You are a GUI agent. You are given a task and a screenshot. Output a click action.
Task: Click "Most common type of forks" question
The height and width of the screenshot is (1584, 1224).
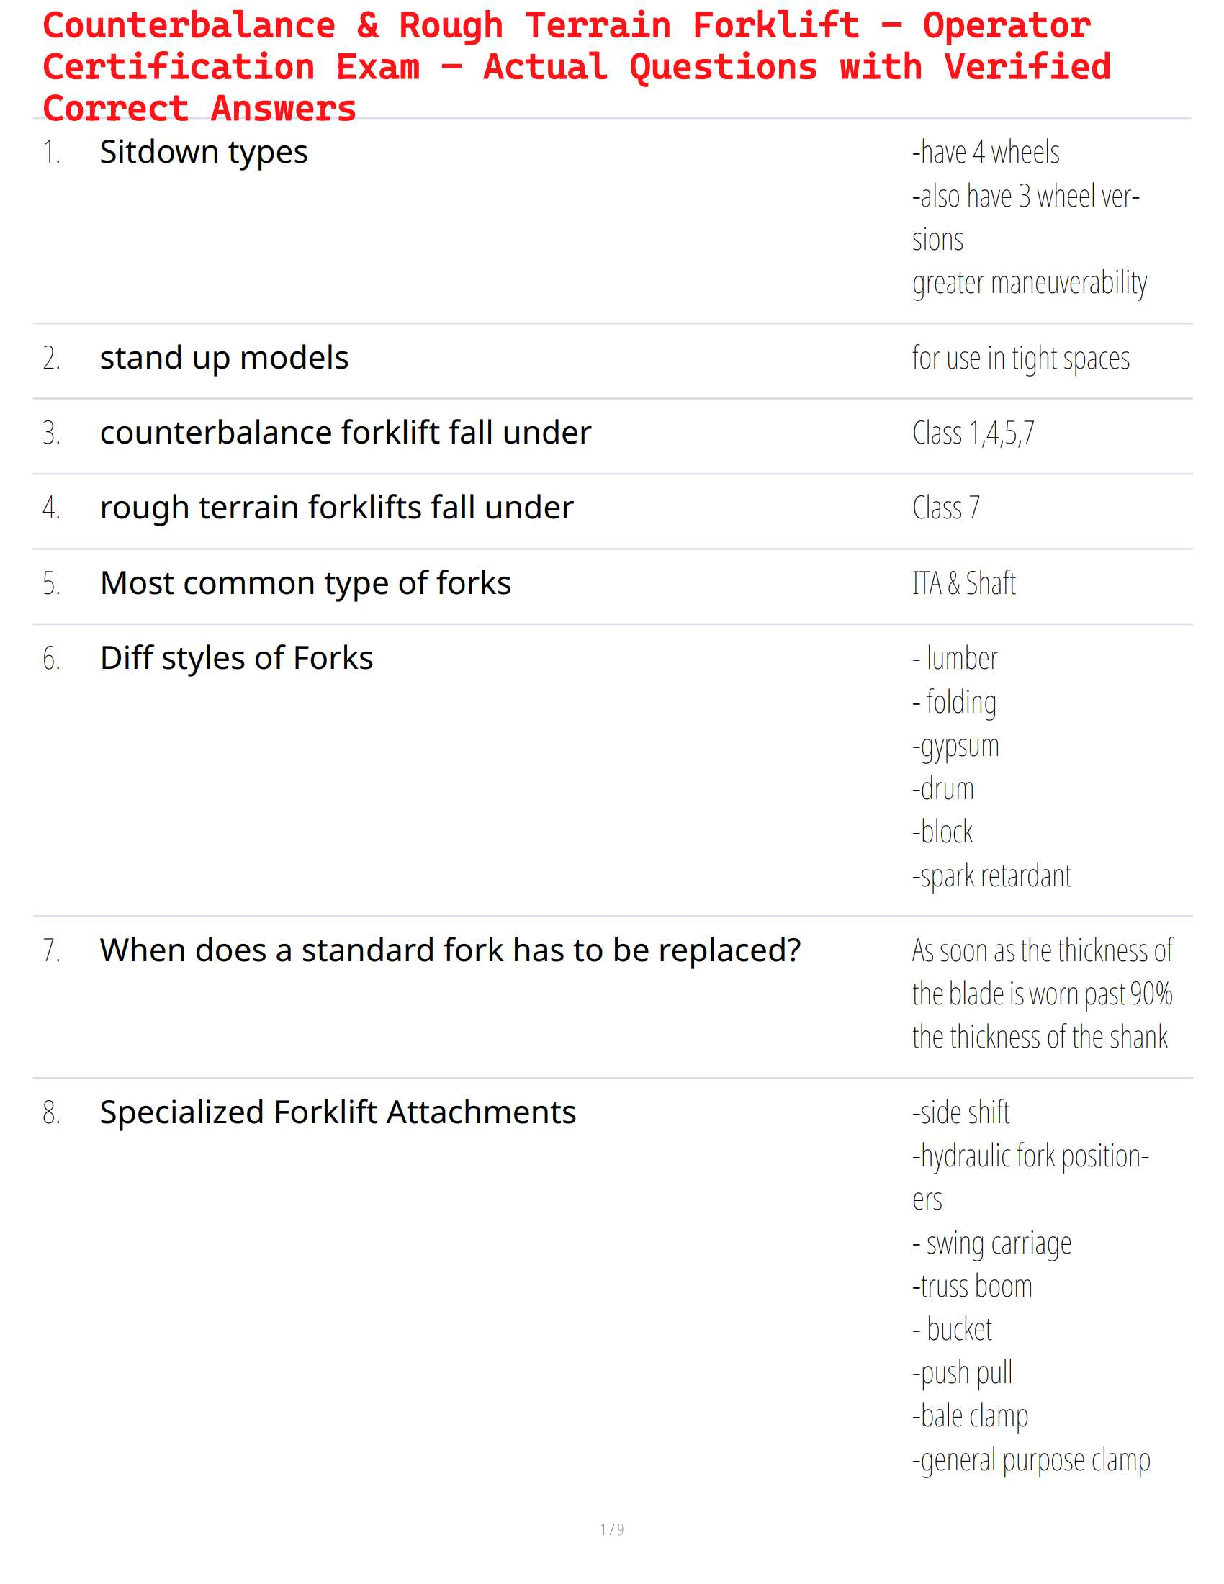pyautogui.click(x=305, y=583)
